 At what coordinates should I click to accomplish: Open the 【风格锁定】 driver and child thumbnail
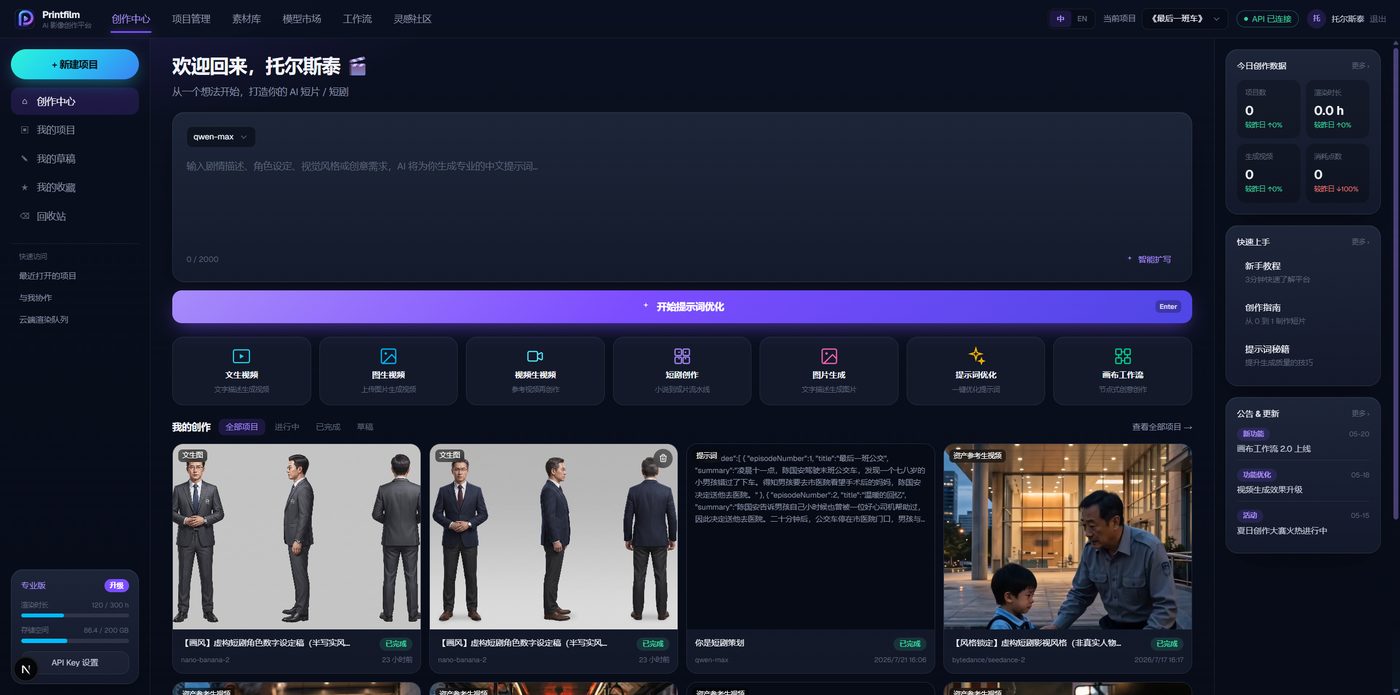(1067, 536)
